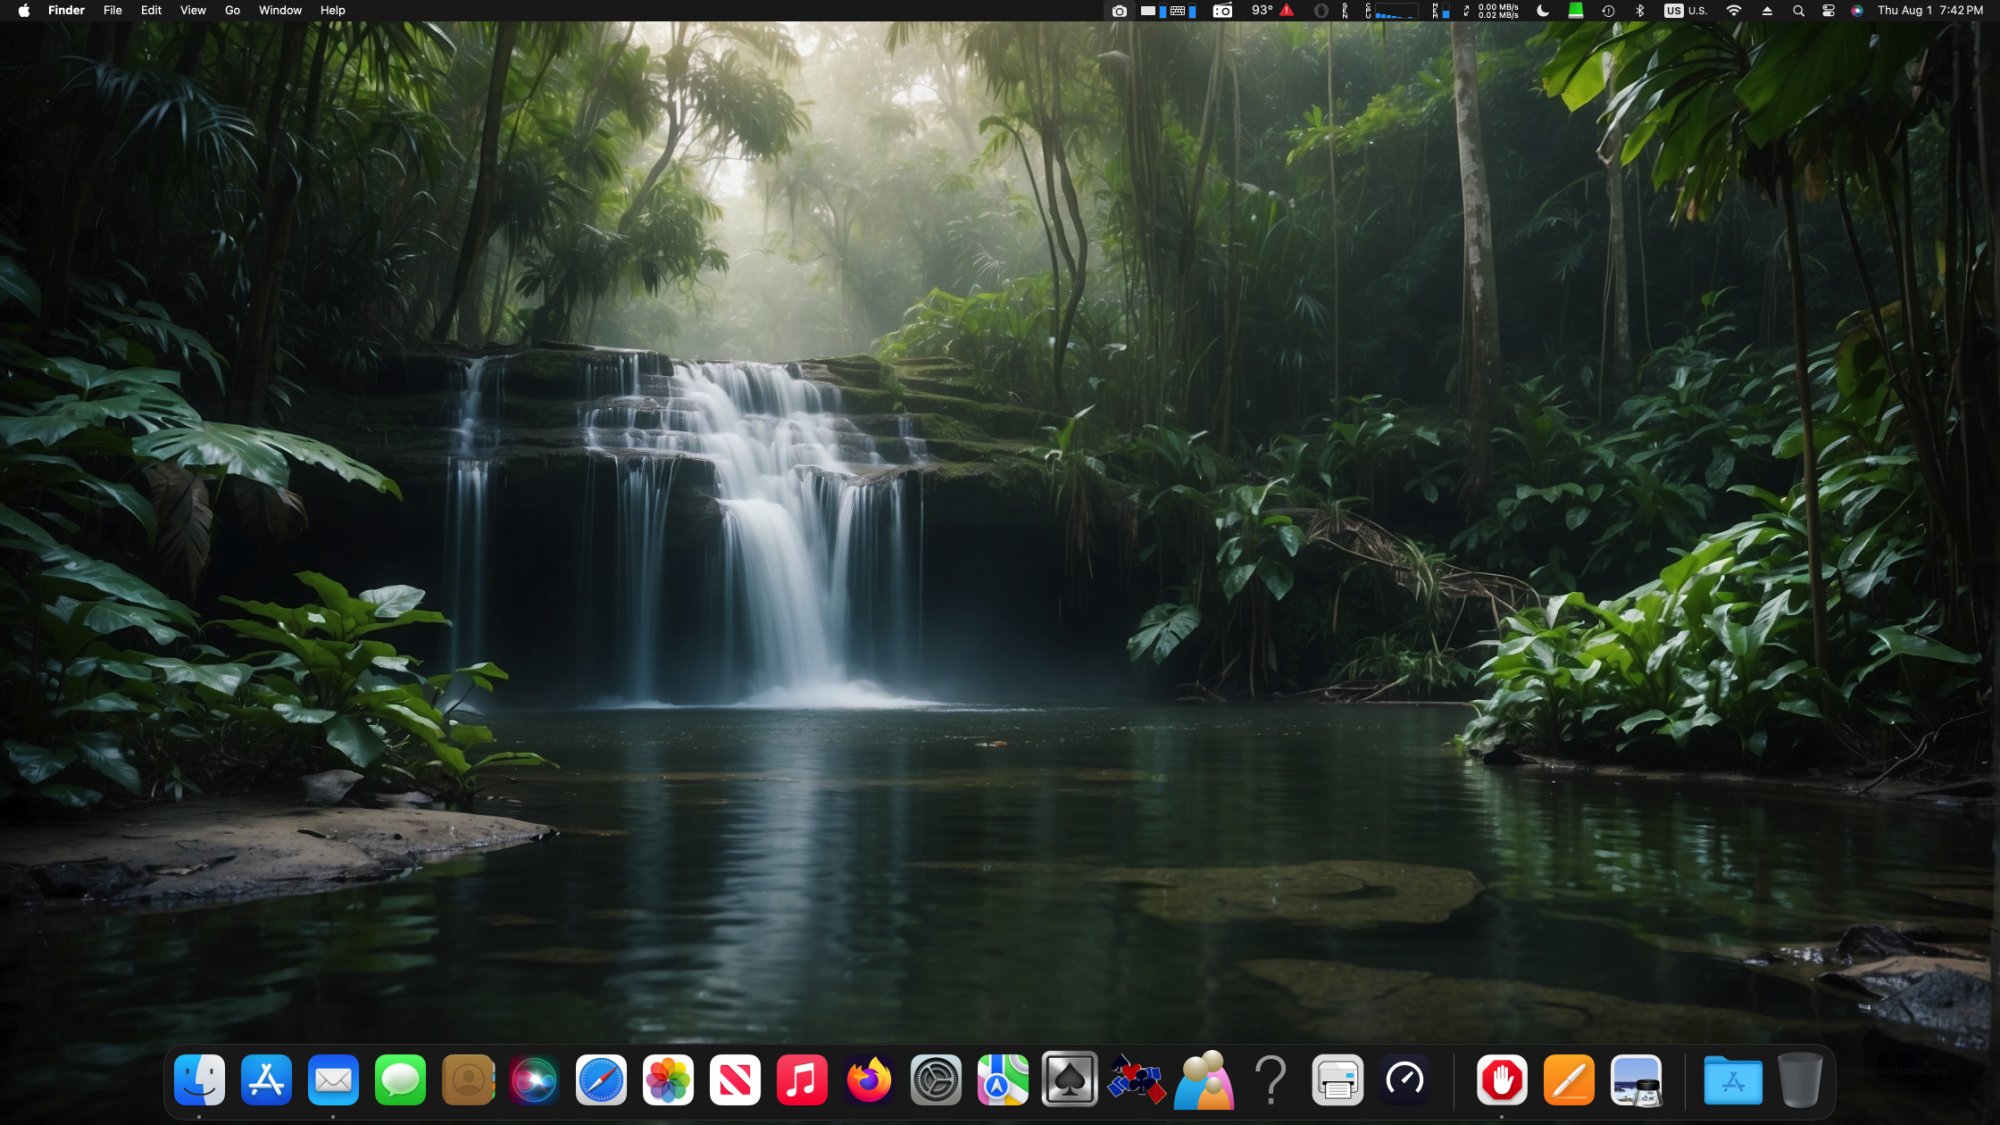Click the Safari compass icon
This screenshot has height=1125, width=2000.
[x=601, y=1080]
